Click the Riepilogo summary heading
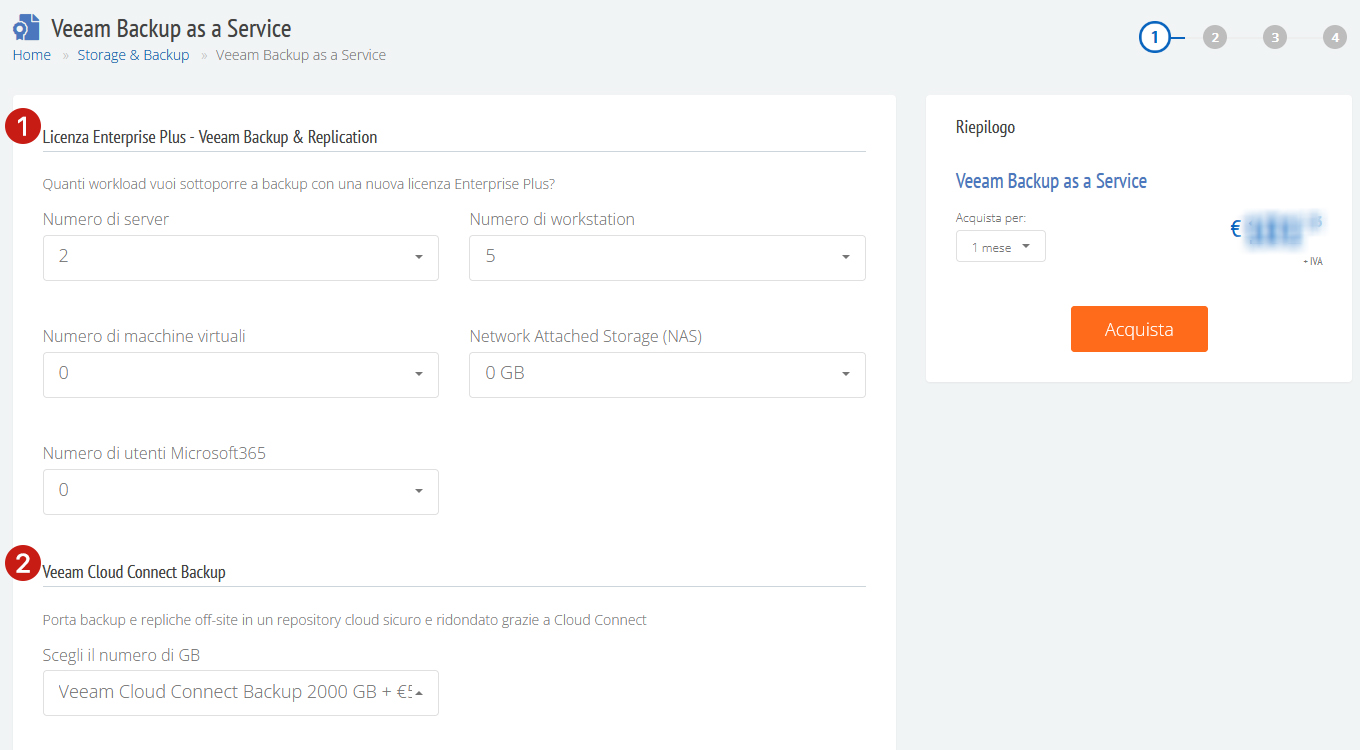Image resolution: width=1360 pixels, height=750 pixels. (x=985, y=127)
